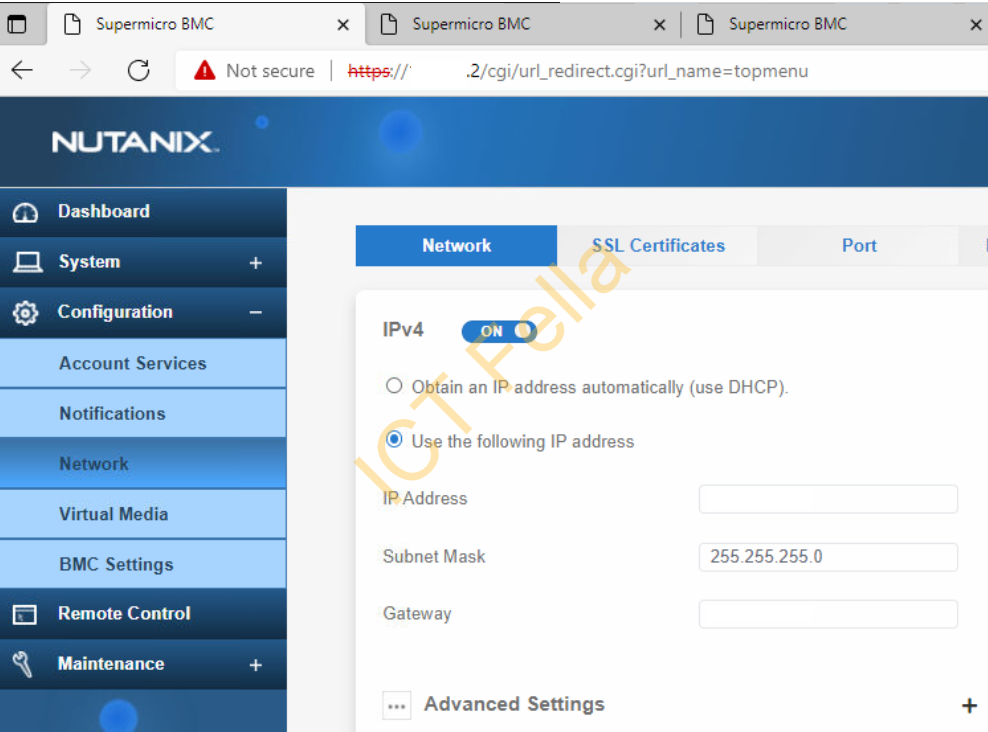The image size is (988, 732).
Task: Switch to the Port tab
Action: click(x=859, y=246)
